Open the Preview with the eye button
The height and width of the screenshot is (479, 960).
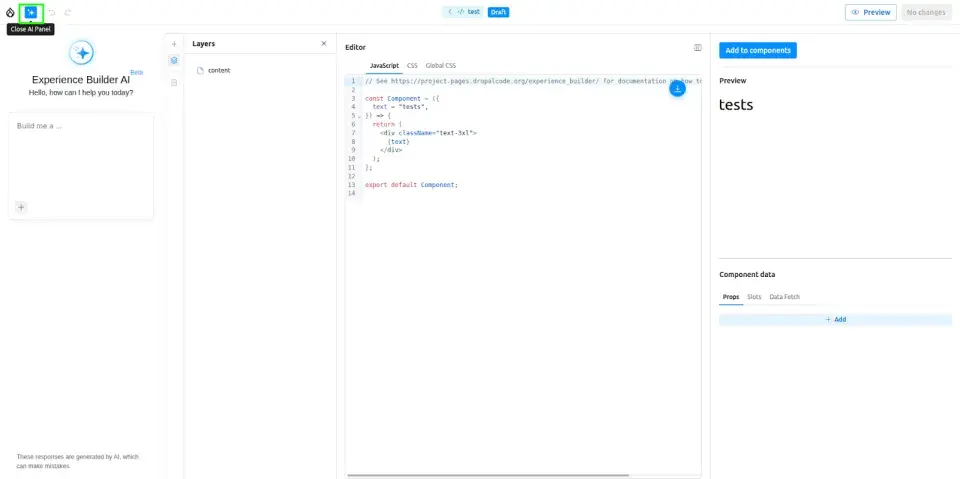click(x=871, y=12)
